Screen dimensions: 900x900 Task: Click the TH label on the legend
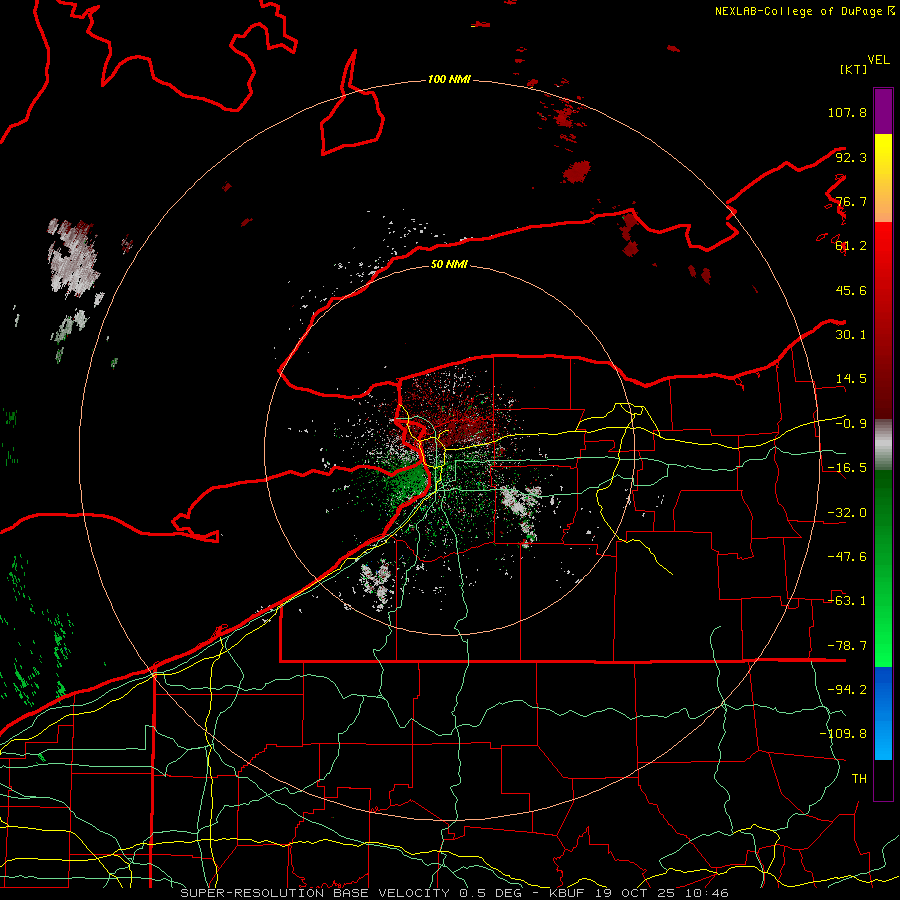pos(859,779)
